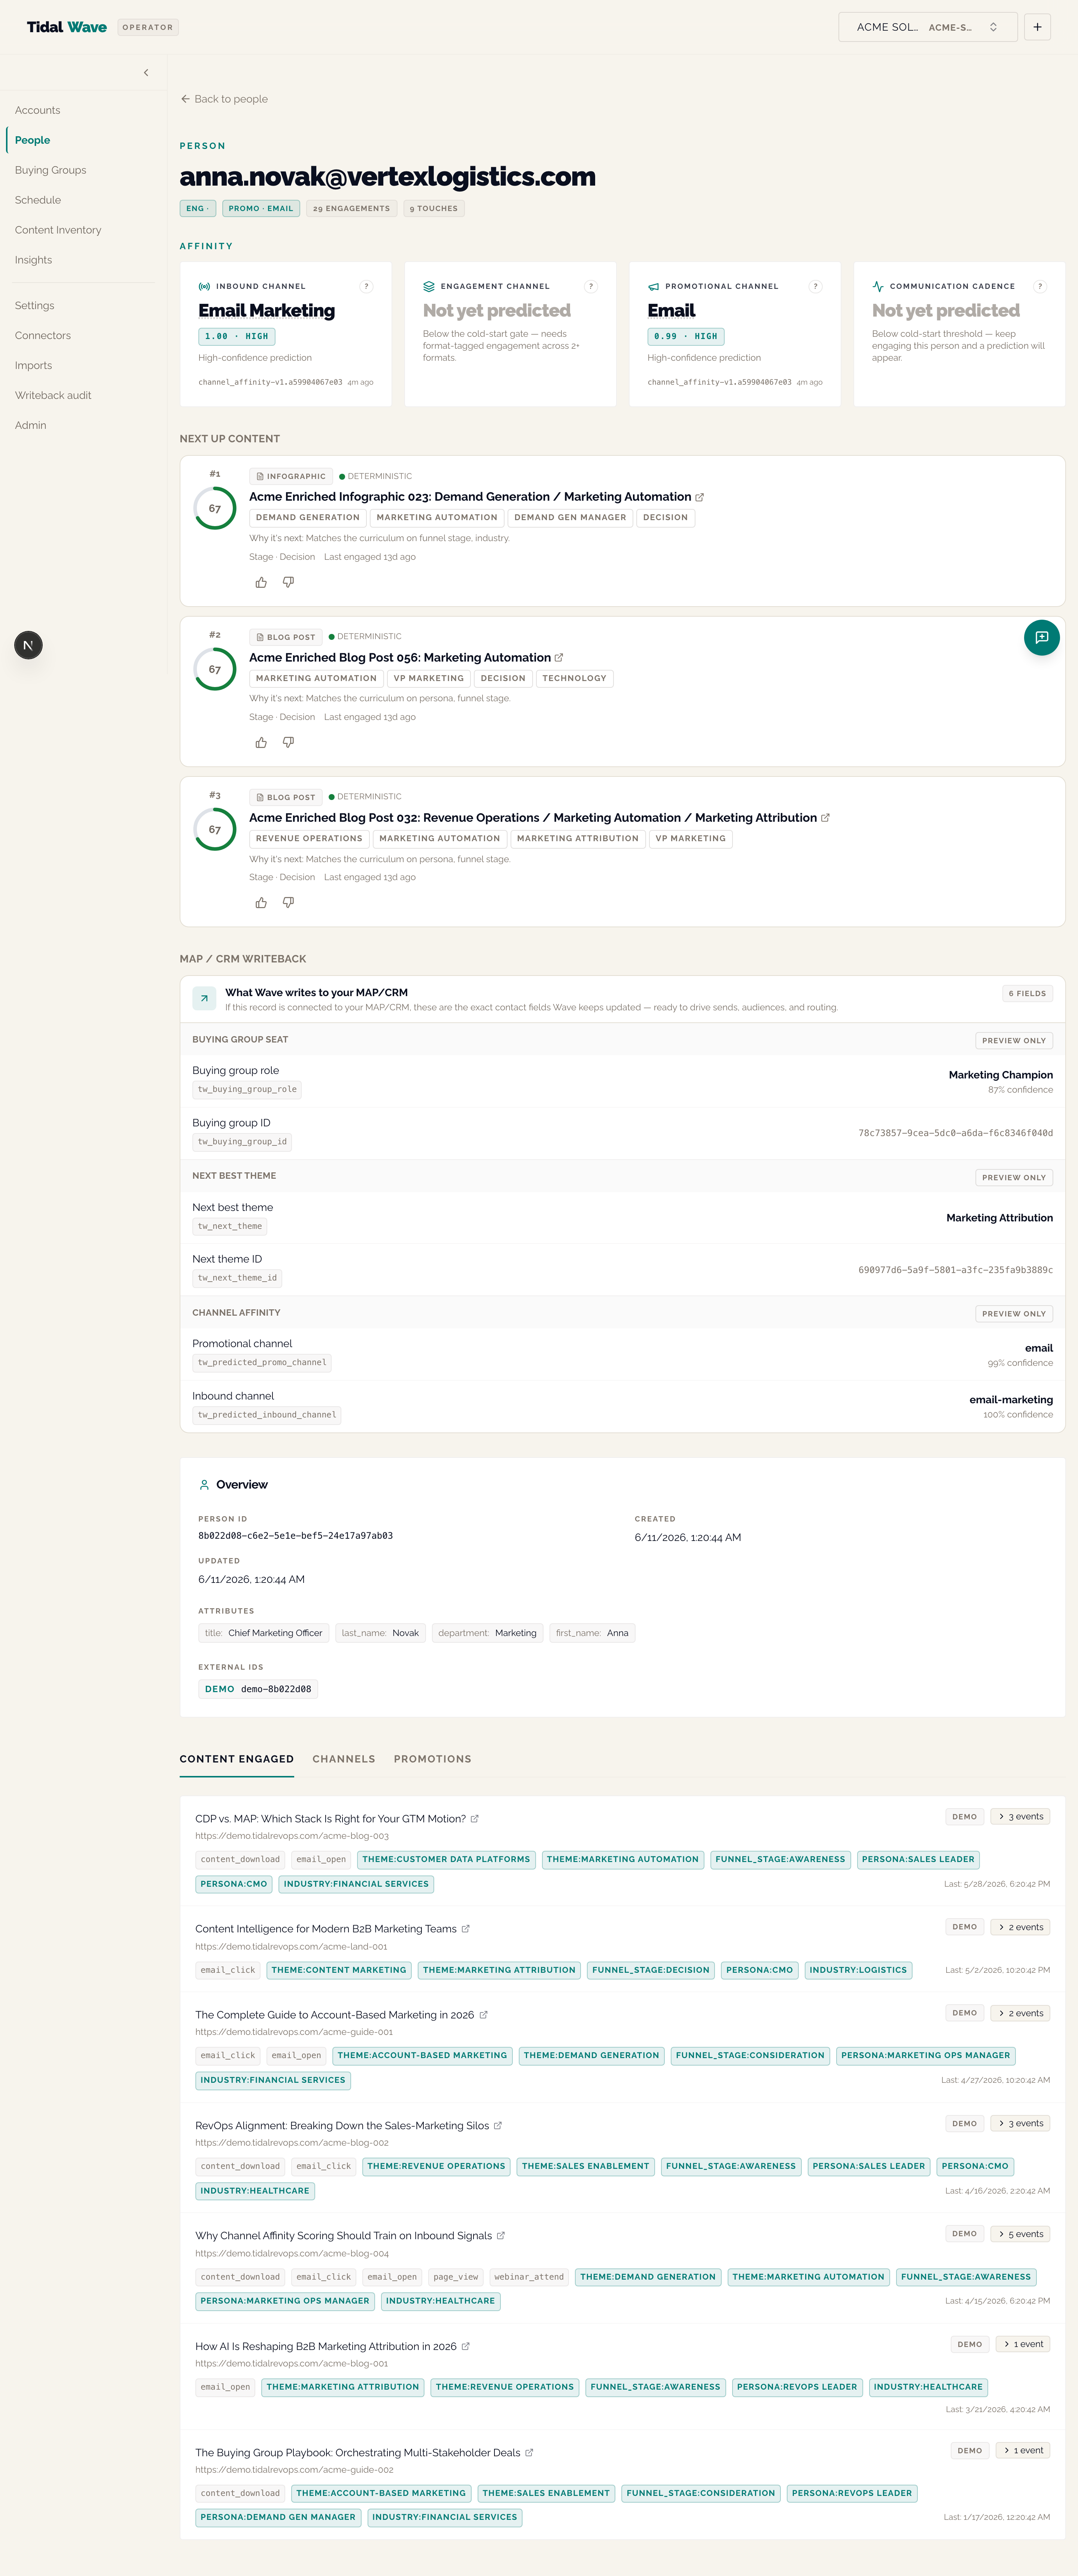
Task: Click score ring 67 on Blog Post 032
Action: (x=215, y=829)
